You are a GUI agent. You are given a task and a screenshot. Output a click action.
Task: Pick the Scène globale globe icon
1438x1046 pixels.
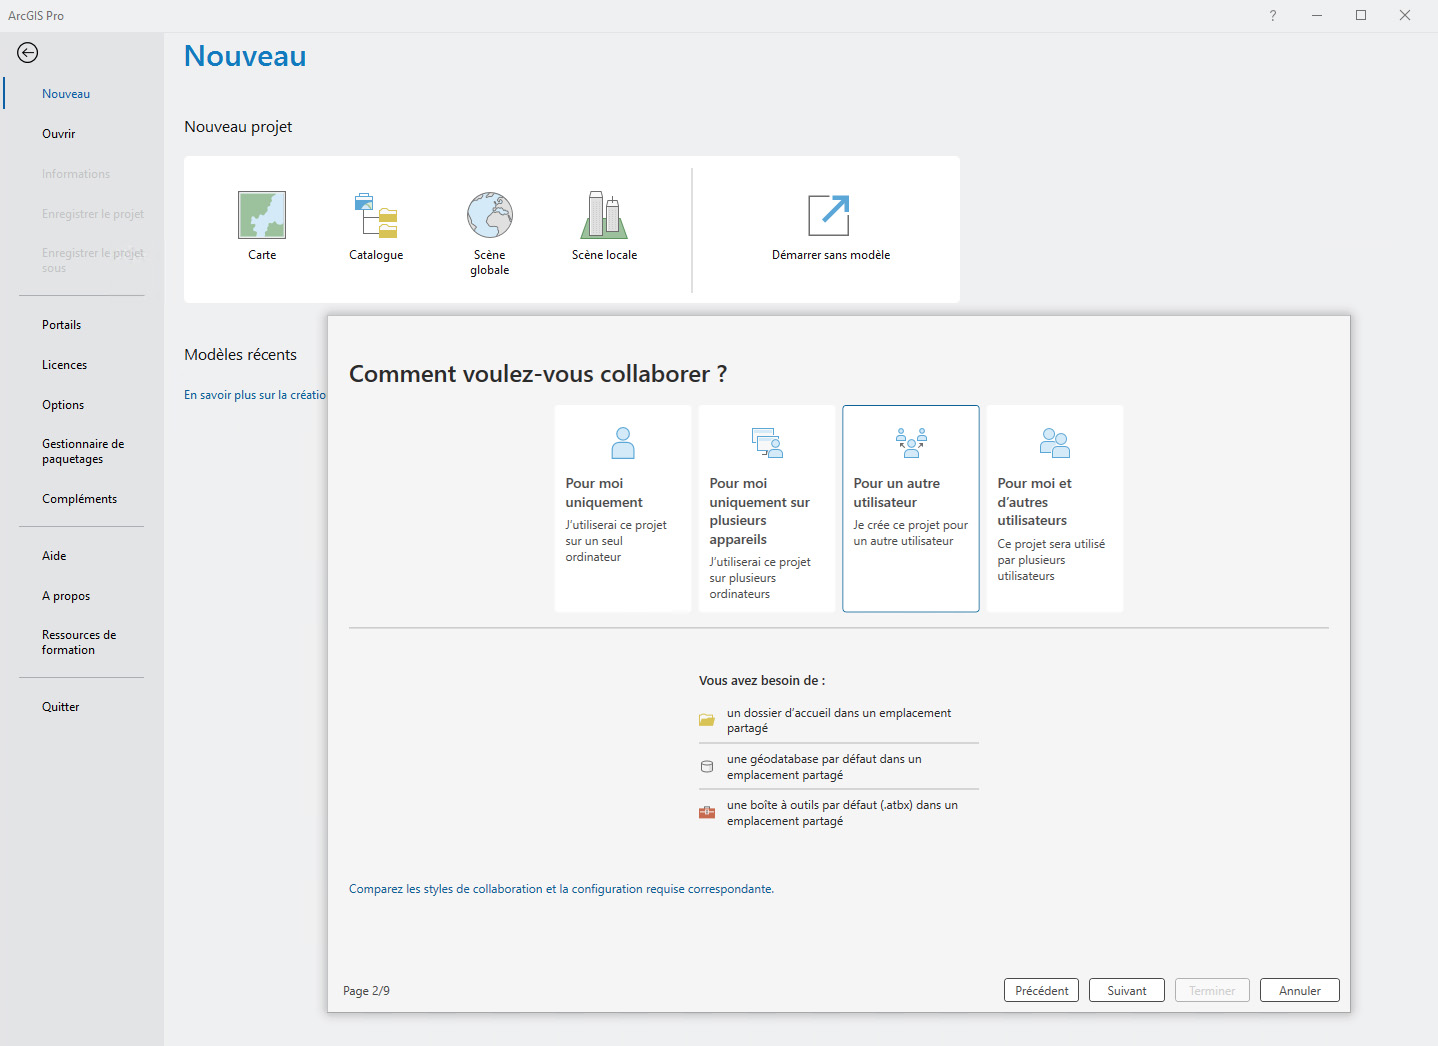tap(490, 215)
